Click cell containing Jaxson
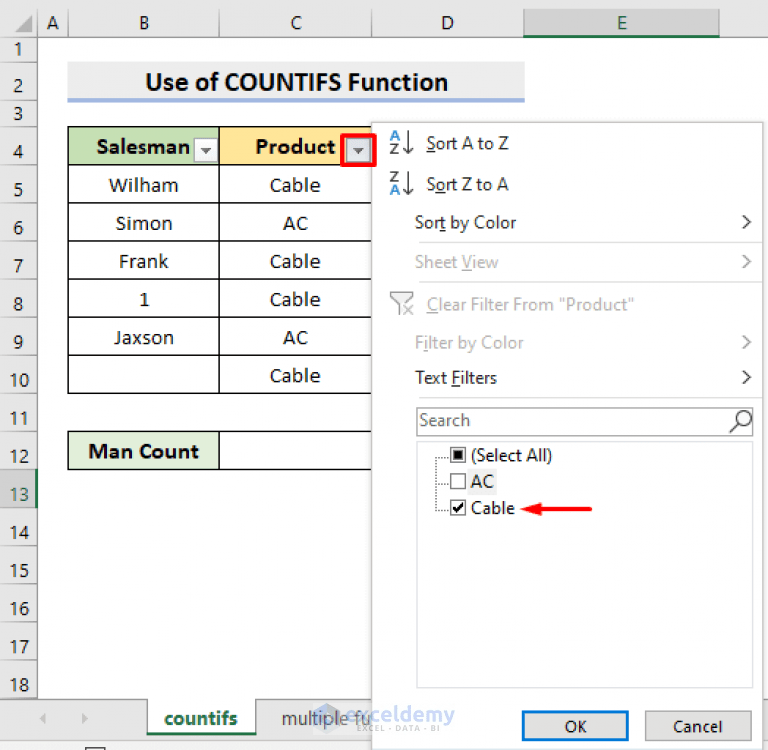Screen dimensions: 768x750 pos(144,338)
